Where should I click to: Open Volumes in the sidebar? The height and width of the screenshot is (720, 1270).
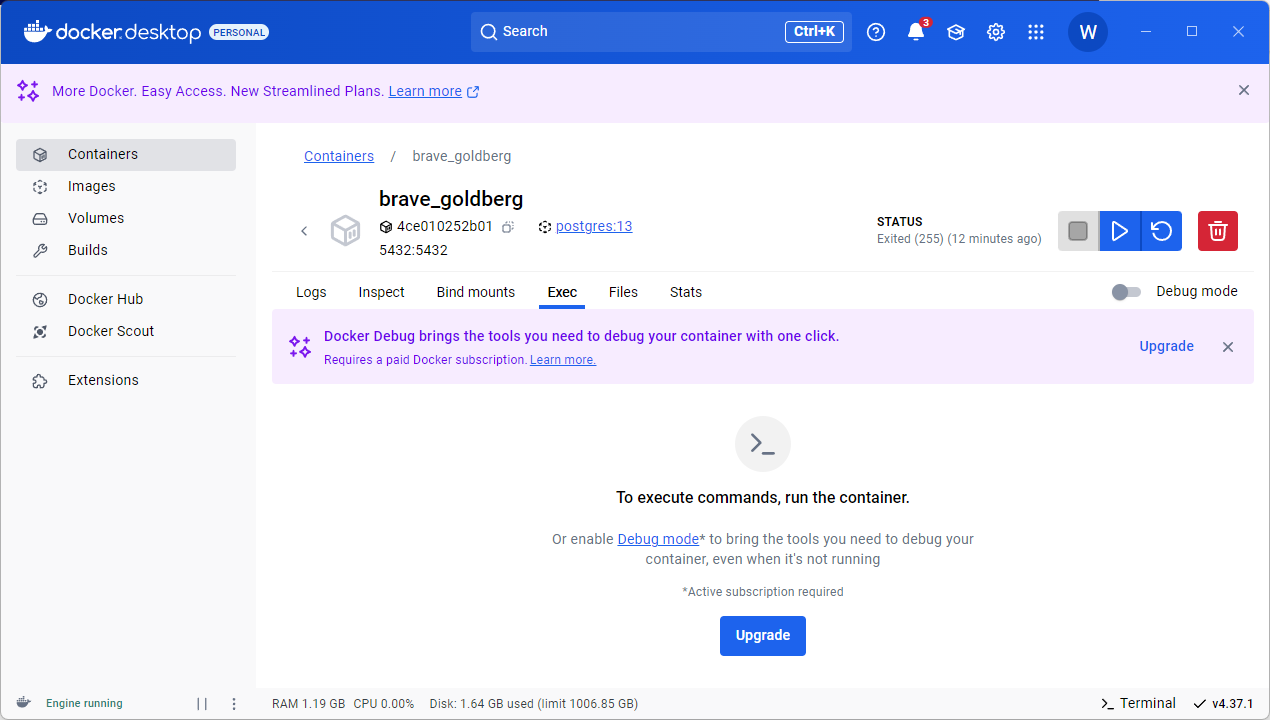pos(126,219)
